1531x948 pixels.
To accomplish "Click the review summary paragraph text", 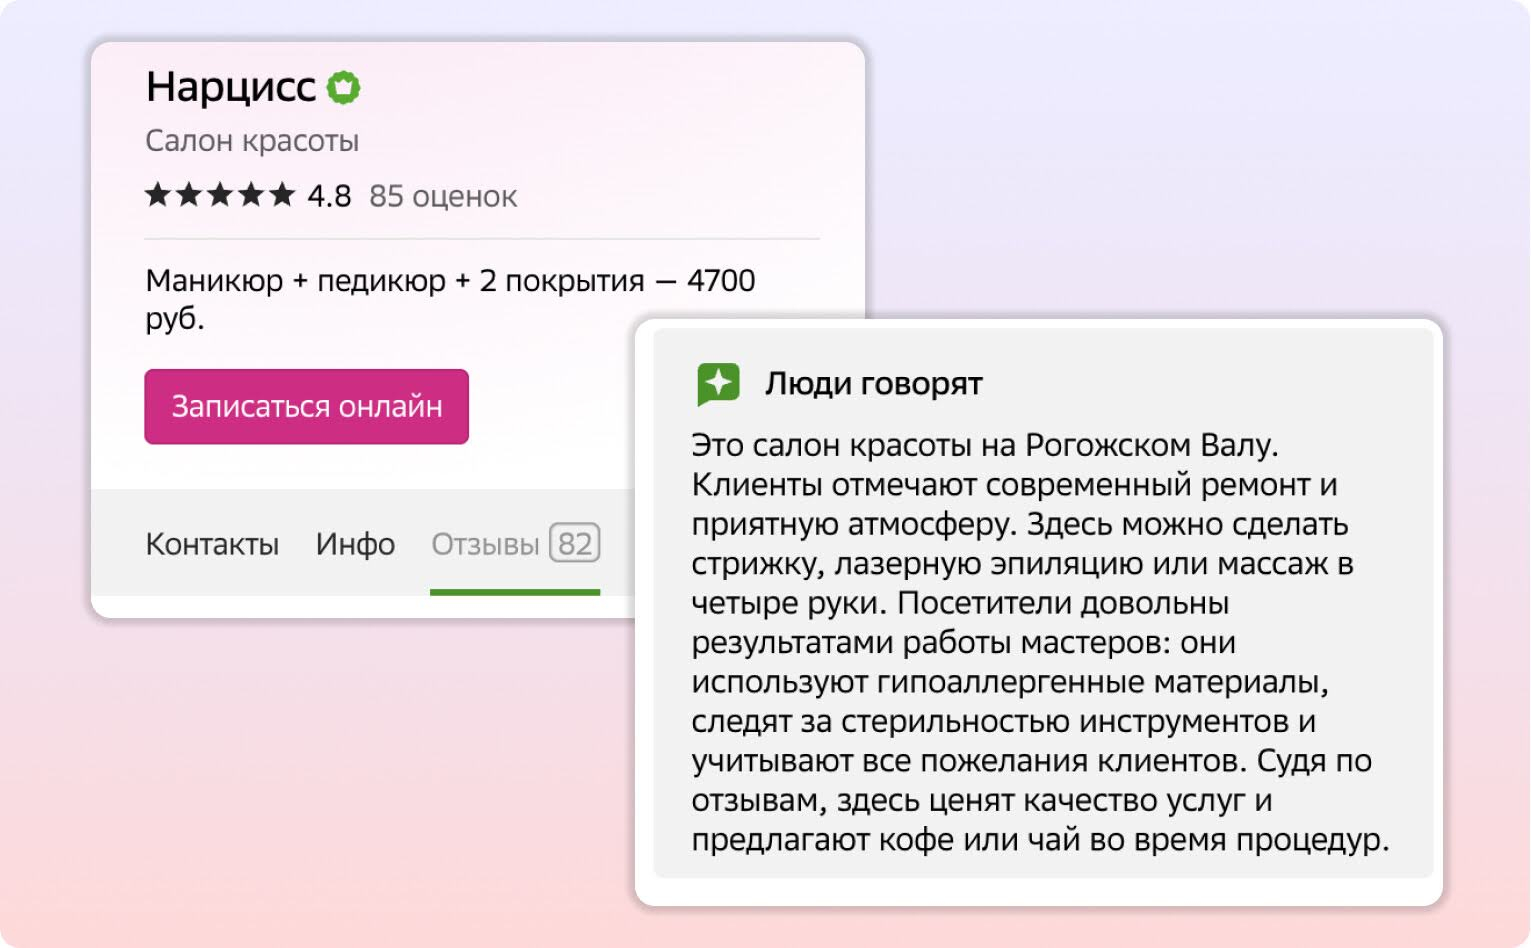I will pyautogui.click(x=1030, y=642).
